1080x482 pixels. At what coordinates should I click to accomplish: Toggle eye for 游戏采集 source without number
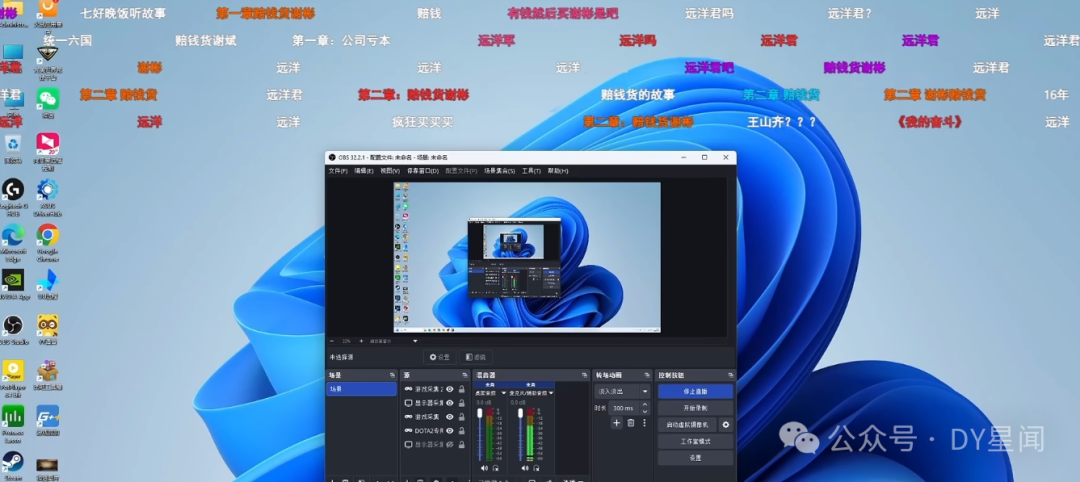pyautogui.click(x=450, y=417)
